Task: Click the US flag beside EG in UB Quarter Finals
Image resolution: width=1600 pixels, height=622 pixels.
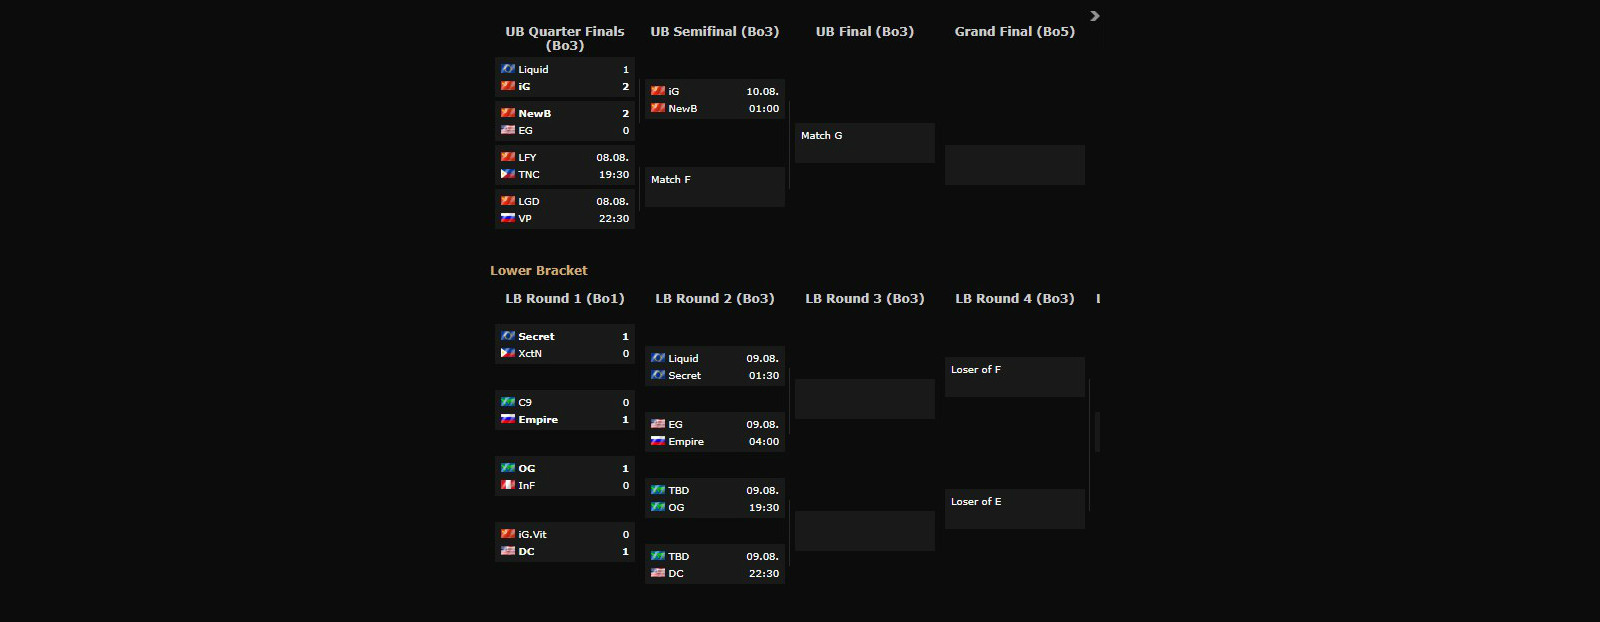Action: coord(508,130)
